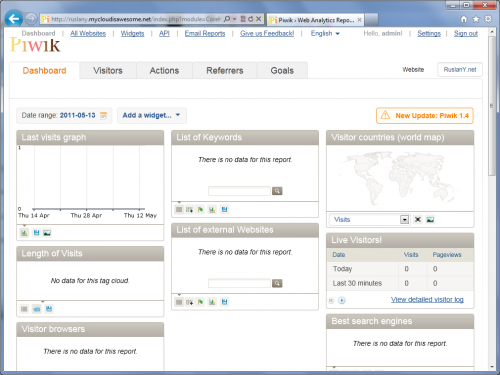Click the page vertical scrollbar thumb
Viewport: 500px width, 375px height.
(492, 105)
